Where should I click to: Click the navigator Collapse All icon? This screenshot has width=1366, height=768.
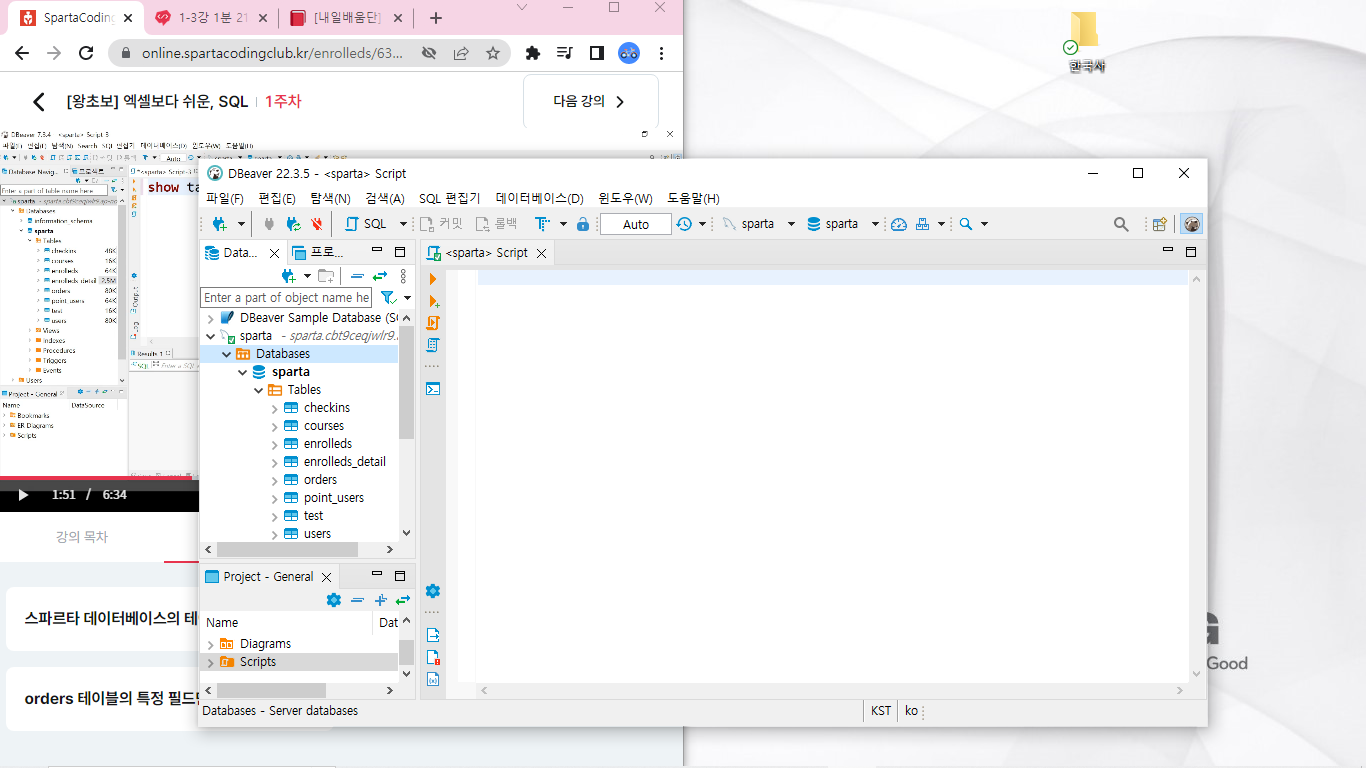click(357, 276)
